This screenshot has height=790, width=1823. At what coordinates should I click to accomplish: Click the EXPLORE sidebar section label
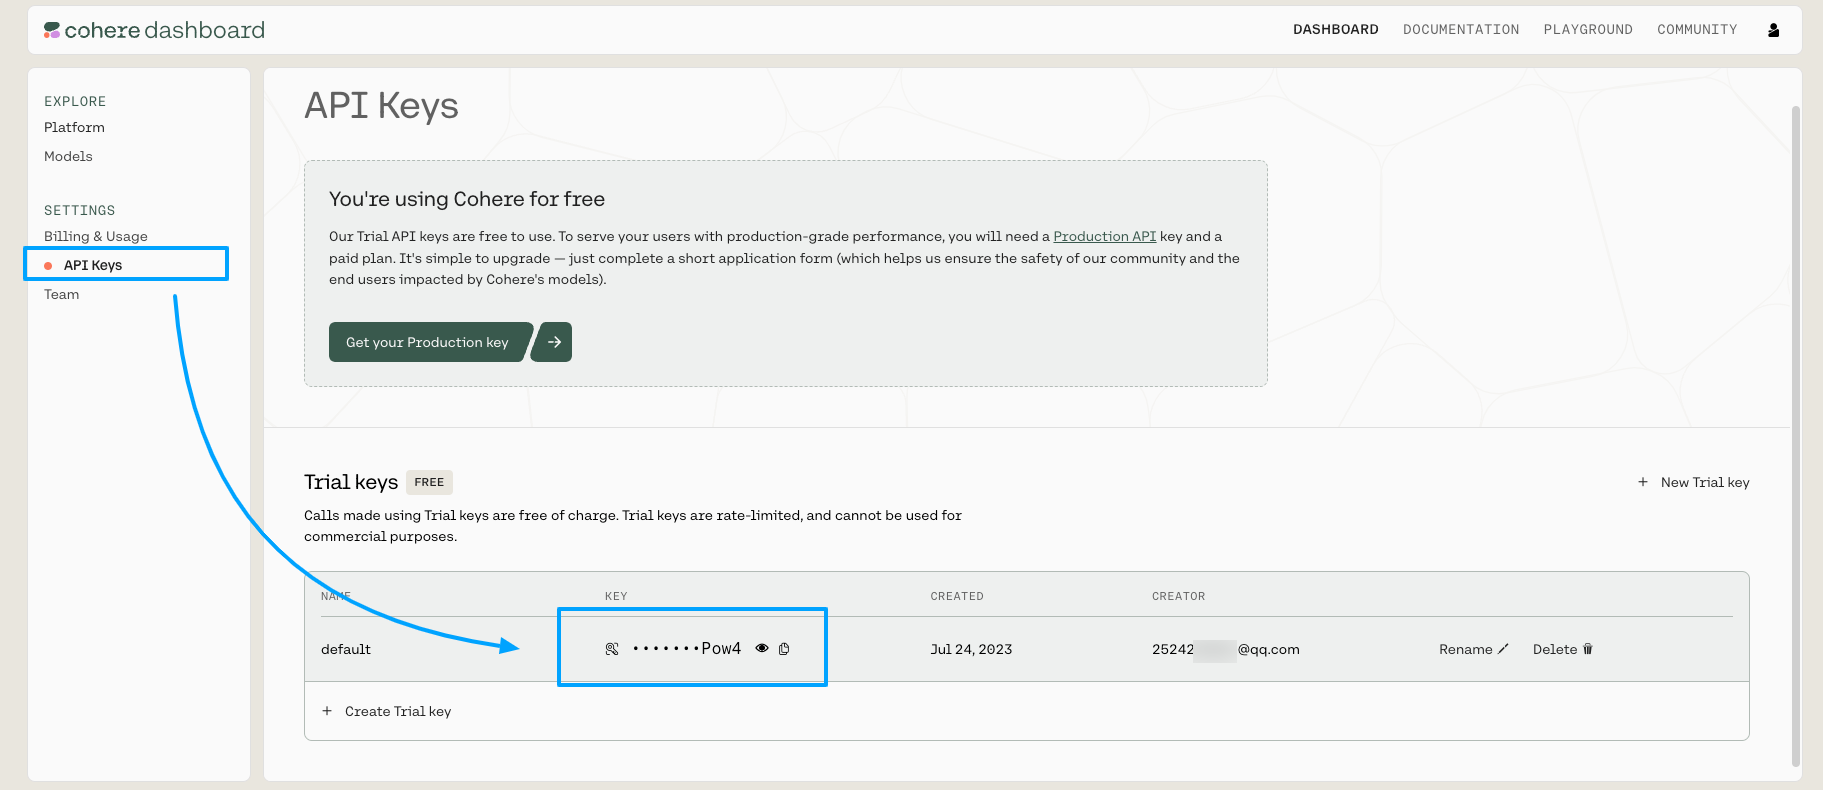[75, 101]
